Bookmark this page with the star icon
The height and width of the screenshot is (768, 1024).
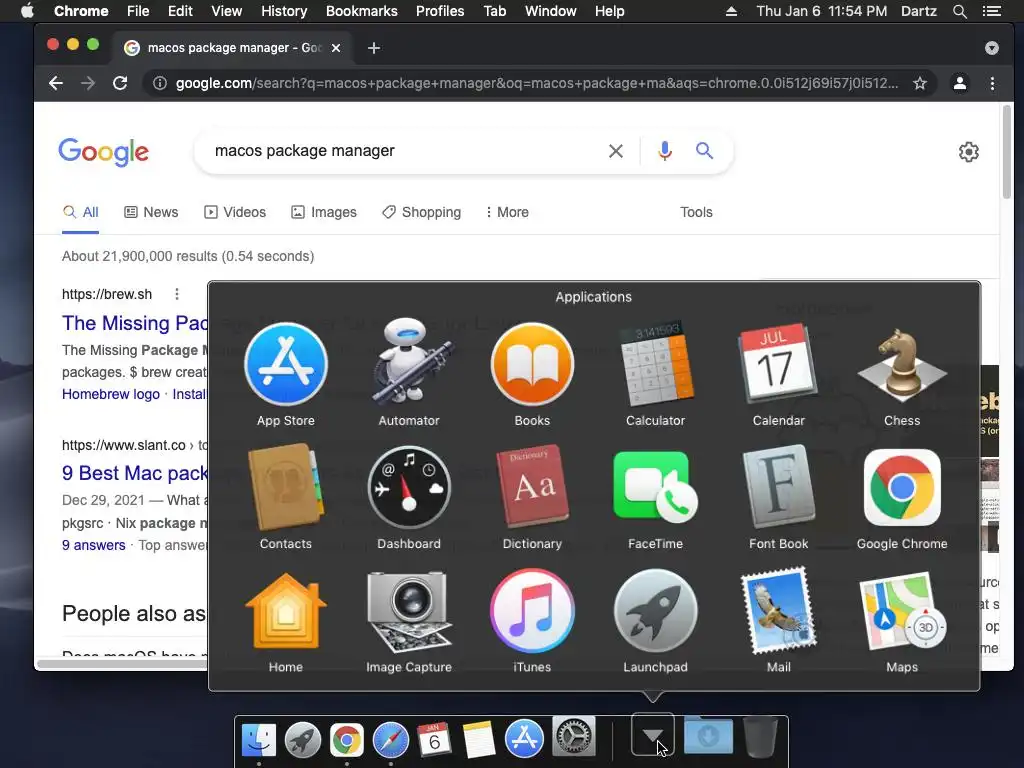point(920,83)
